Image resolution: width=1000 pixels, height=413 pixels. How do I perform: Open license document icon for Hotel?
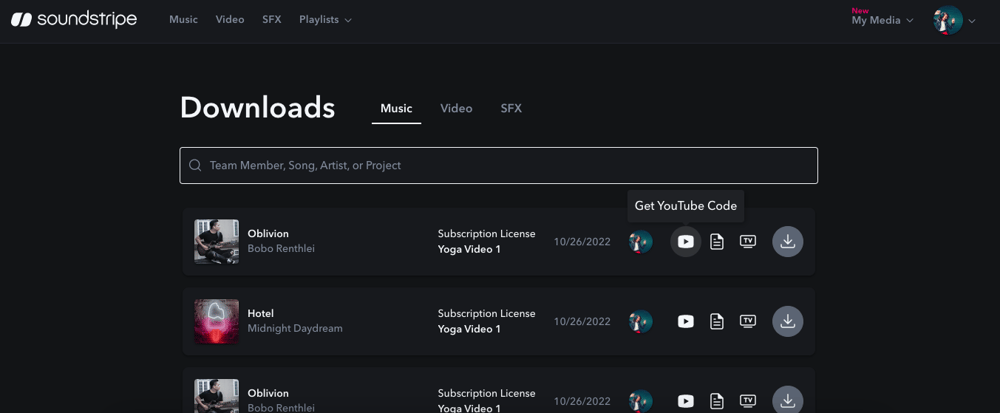pyautogui.click(x=717, y=322)
